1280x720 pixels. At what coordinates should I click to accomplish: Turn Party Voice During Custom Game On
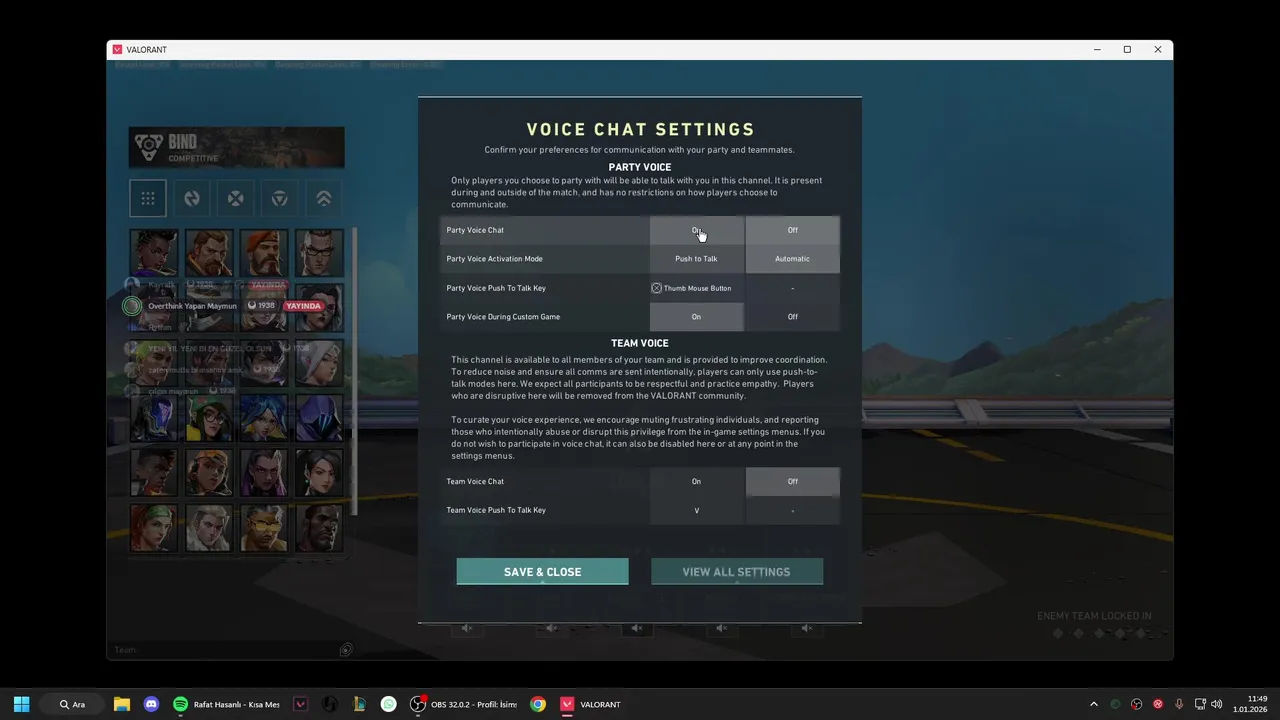coord(697,317)
